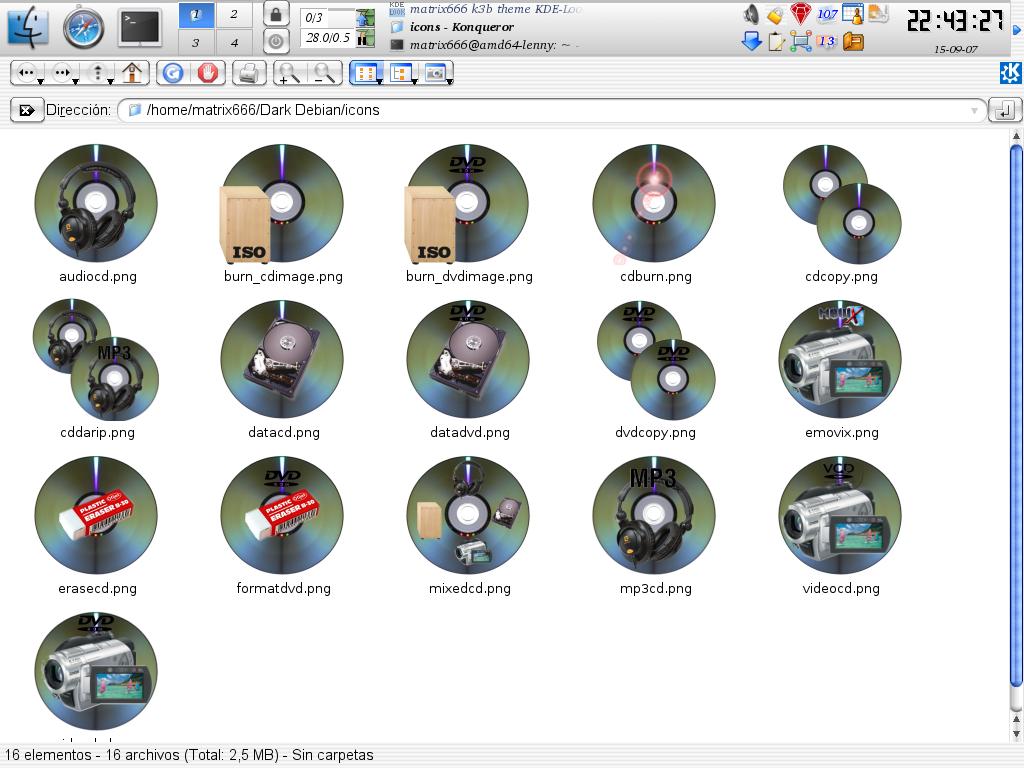Click the tray icon showing 13
1024x768 pixels.
click(827, 41)
